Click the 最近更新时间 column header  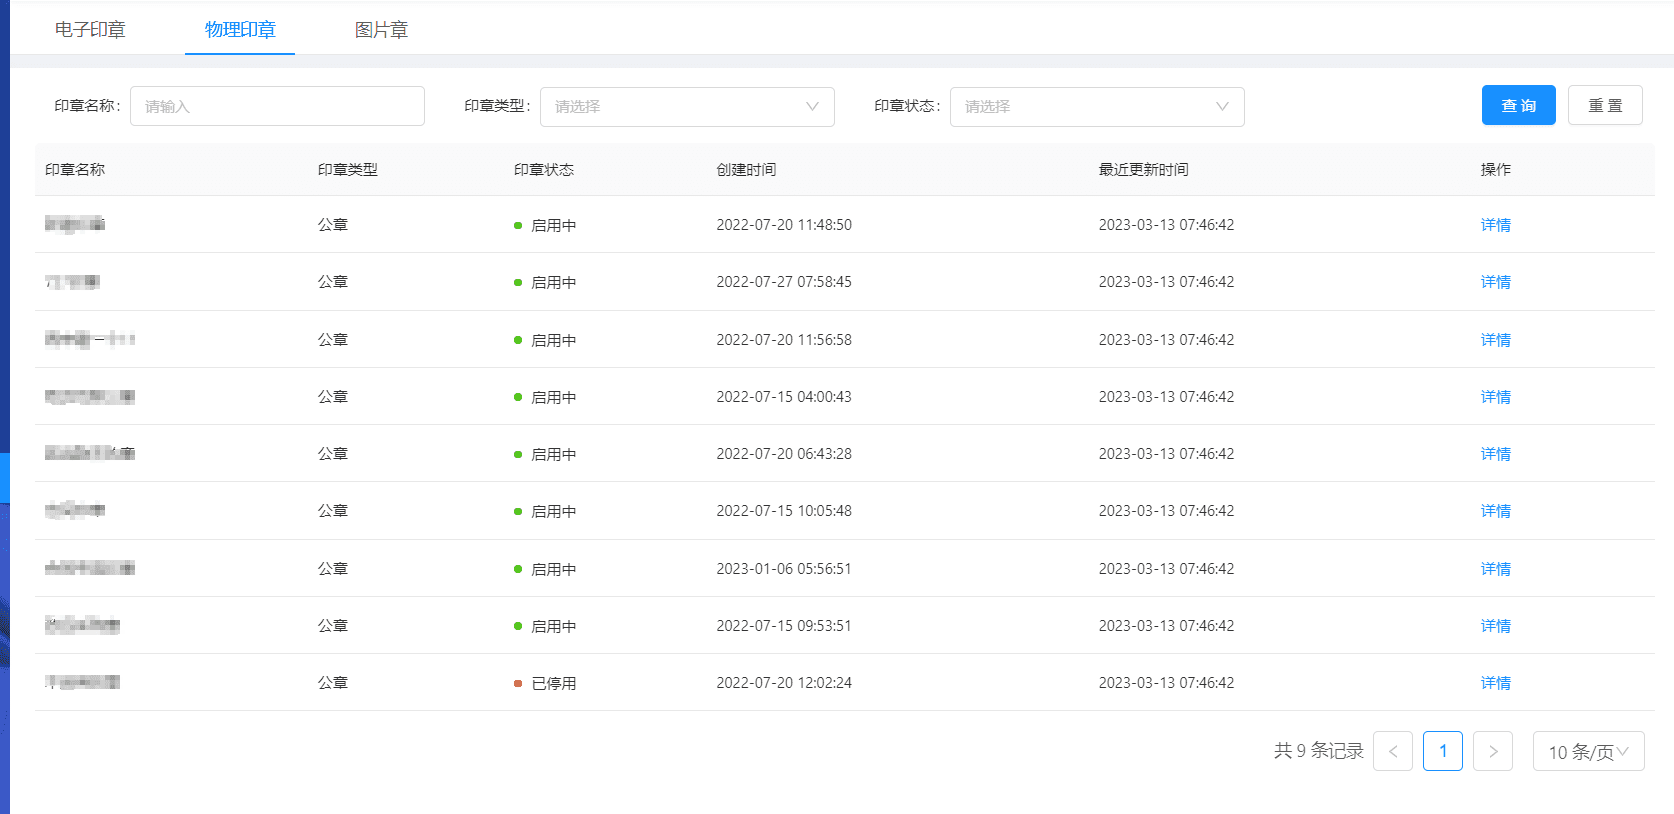tap(1144, 170)
